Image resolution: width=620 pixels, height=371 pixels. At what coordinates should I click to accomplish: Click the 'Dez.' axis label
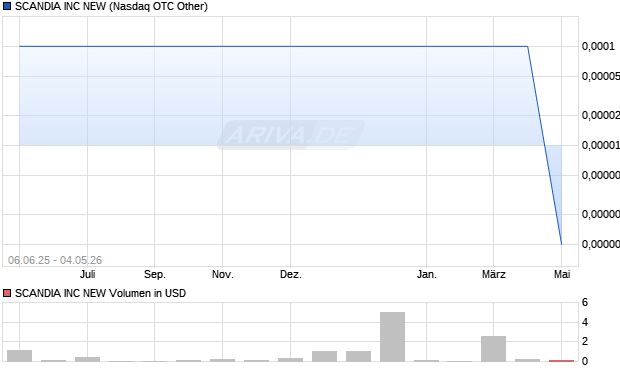291,274
